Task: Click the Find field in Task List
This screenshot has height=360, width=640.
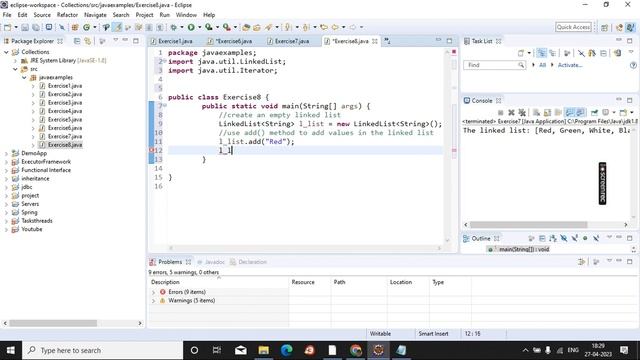Action: click(494, 65)
